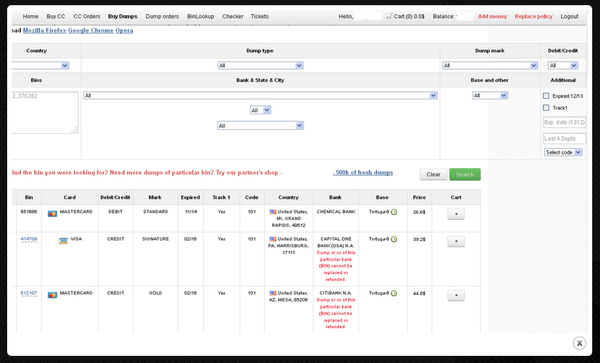Focus the Bins text area
Image resolution: width=600 pixels, height=363 pixels.
tap(45, 112)
